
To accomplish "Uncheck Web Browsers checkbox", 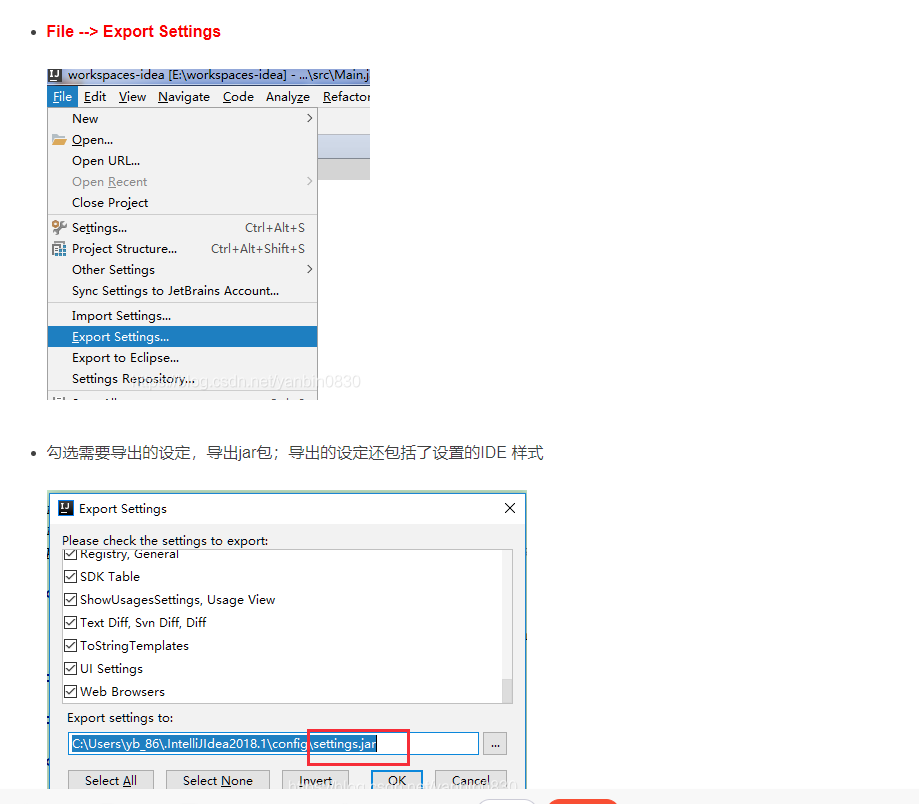I will pos(70,691).
